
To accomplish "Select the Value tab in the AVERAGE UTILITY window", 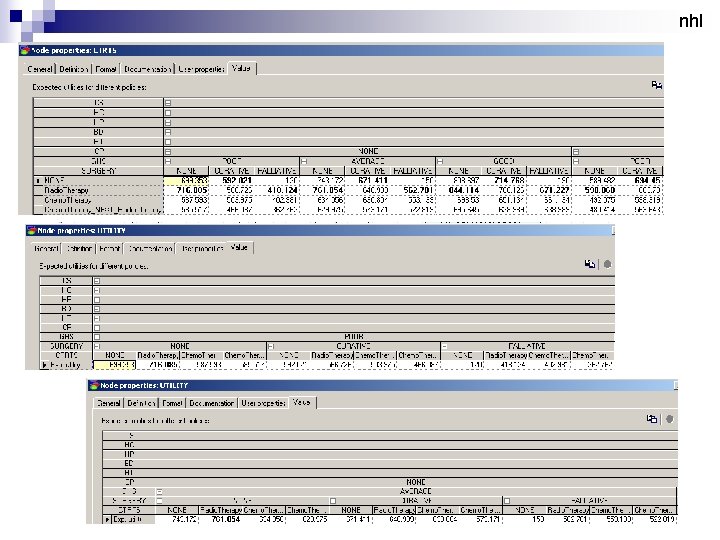I will [302, 402].
